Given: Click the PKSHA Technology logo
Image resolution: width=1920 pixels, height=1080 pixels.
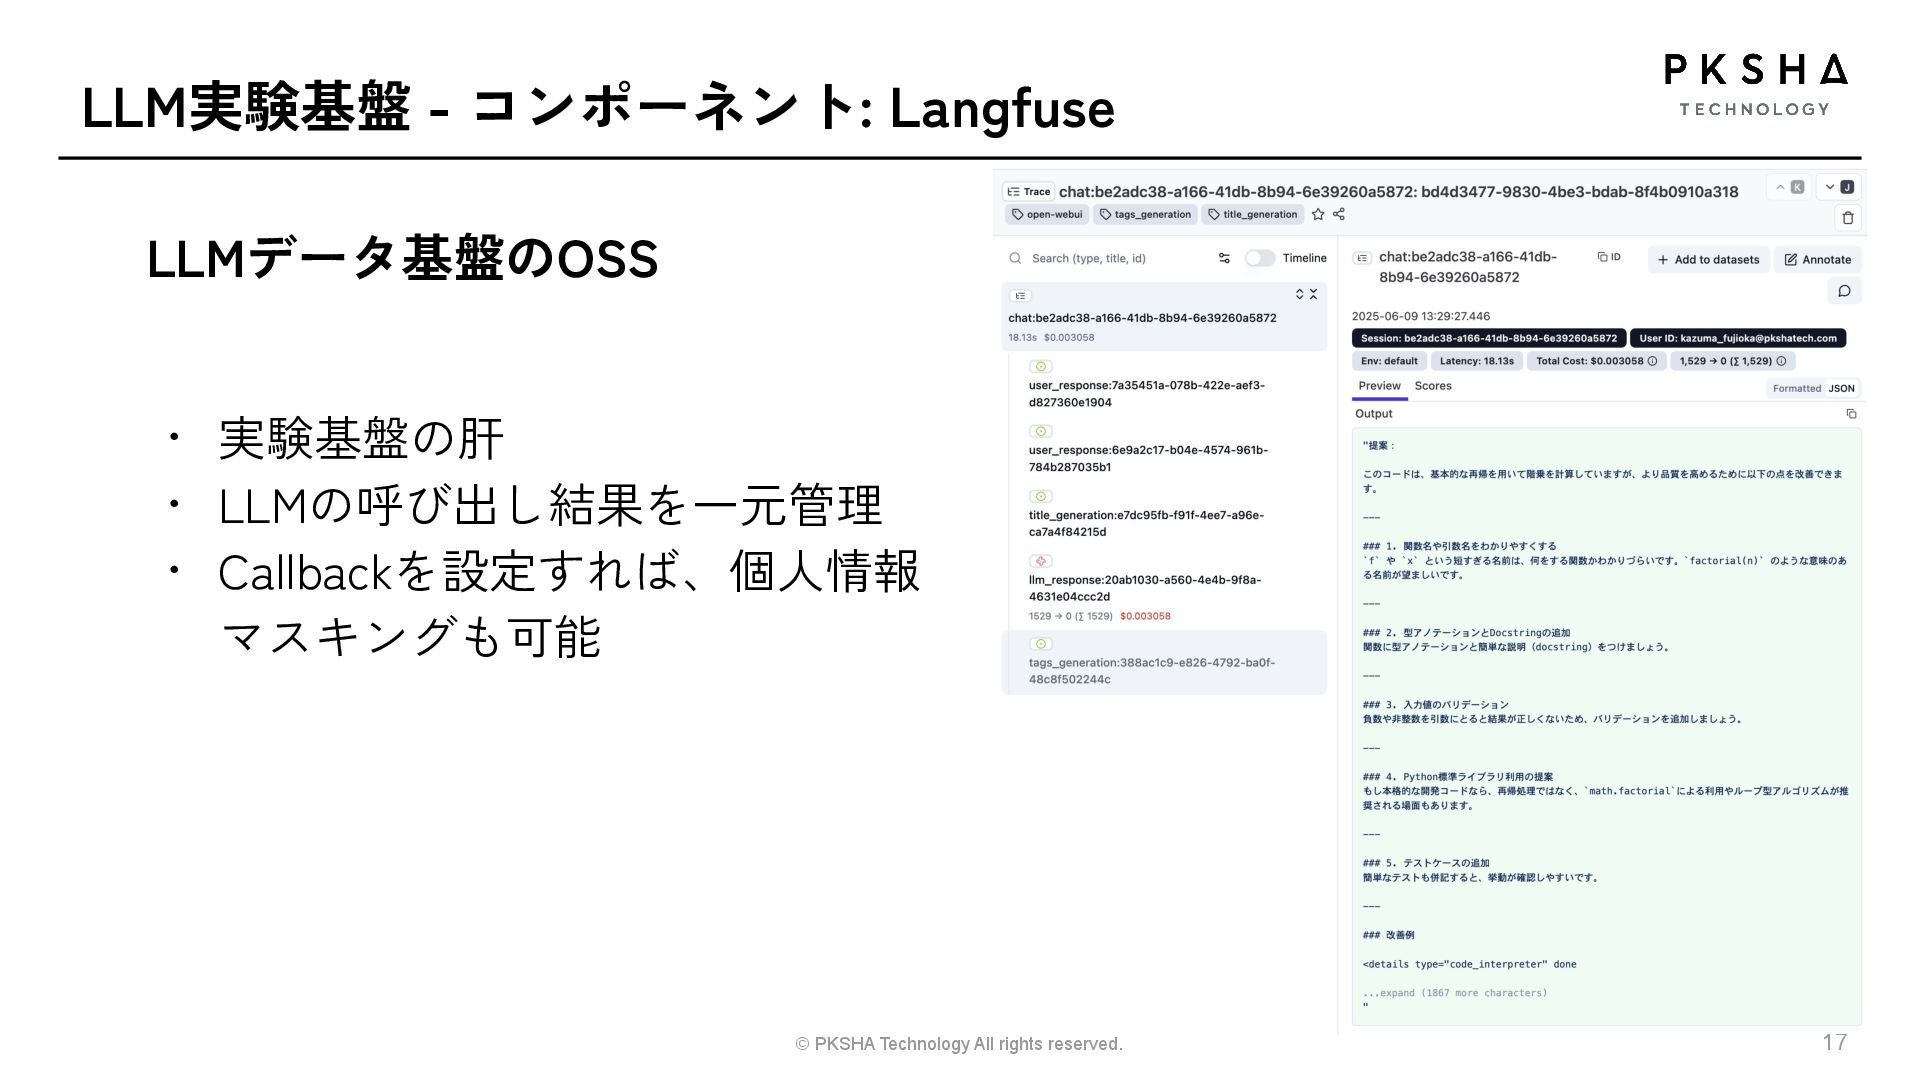Looking at the screenshot, I should click(1755, 85).
